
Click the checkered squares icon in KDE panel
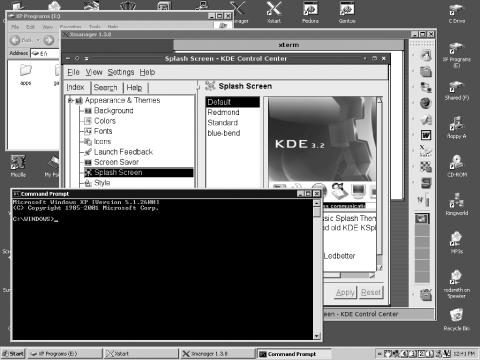coord(426,166)
